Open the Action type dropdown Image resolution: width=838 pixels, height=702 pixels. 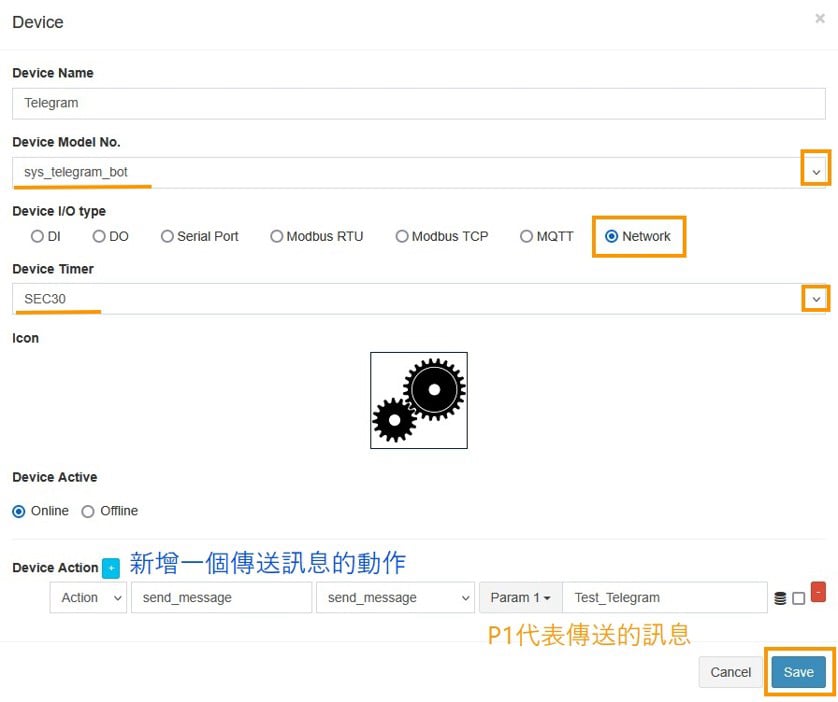(88, 598)
